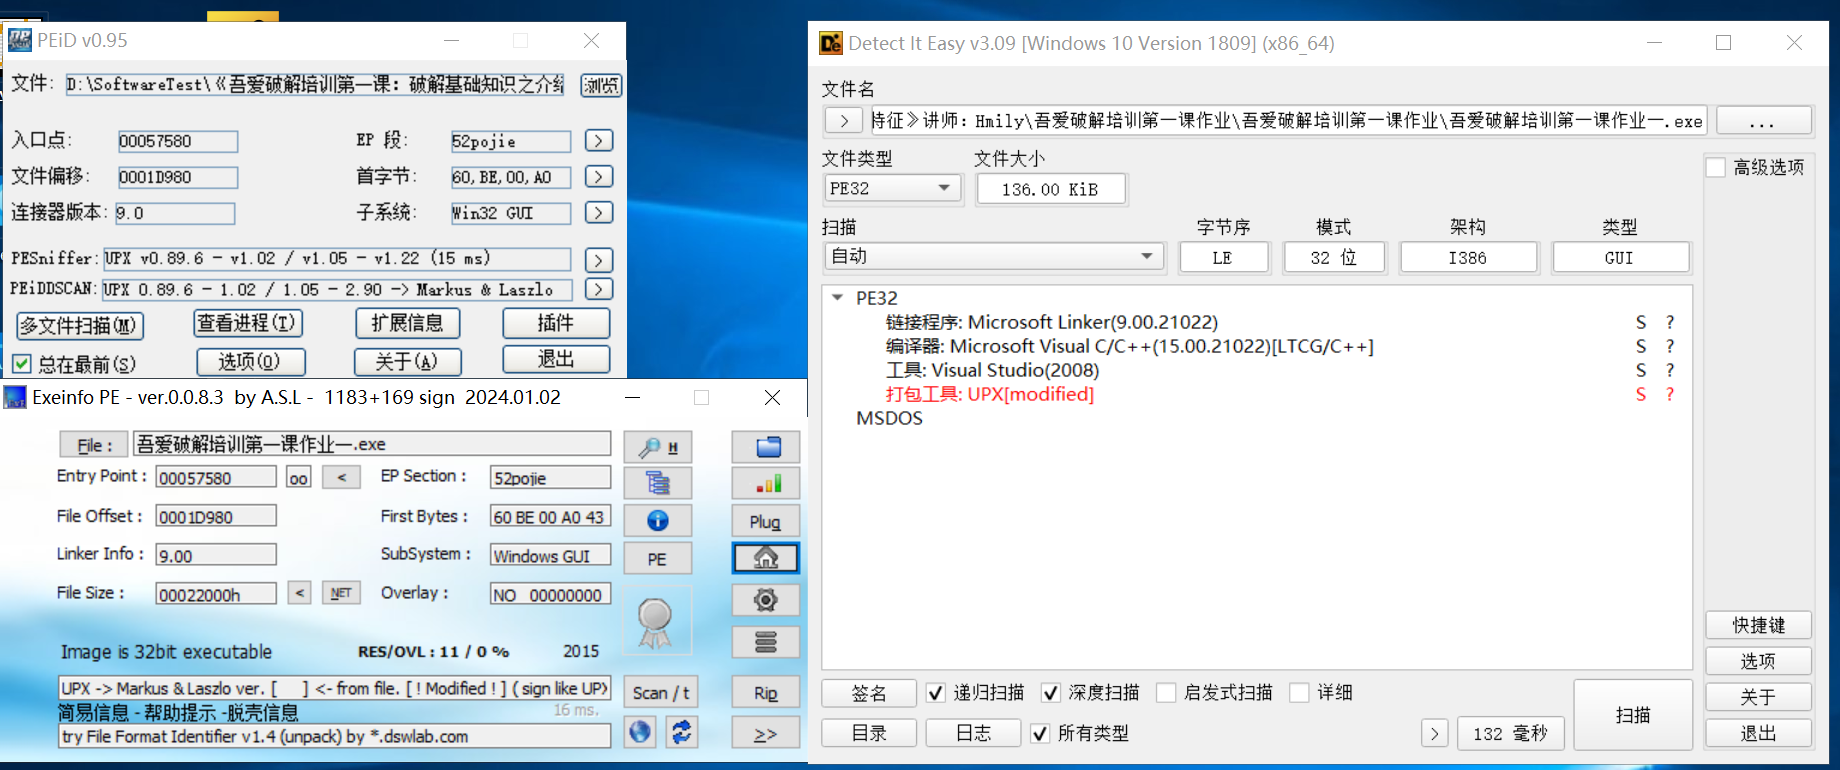Click the Rip button in Exeinfo PE
The image size is (1840, 770).
(766, 692)
